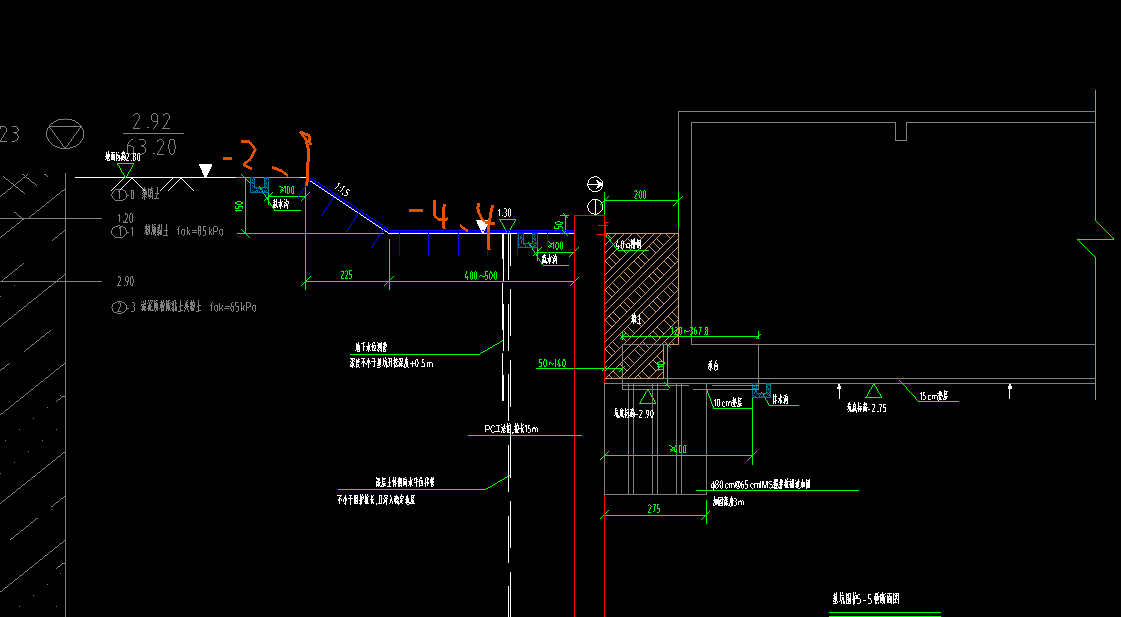Viewport: 1121px width, 617px height.
Task: Click the circle with arrow symbol
Action: coord(595,184)
